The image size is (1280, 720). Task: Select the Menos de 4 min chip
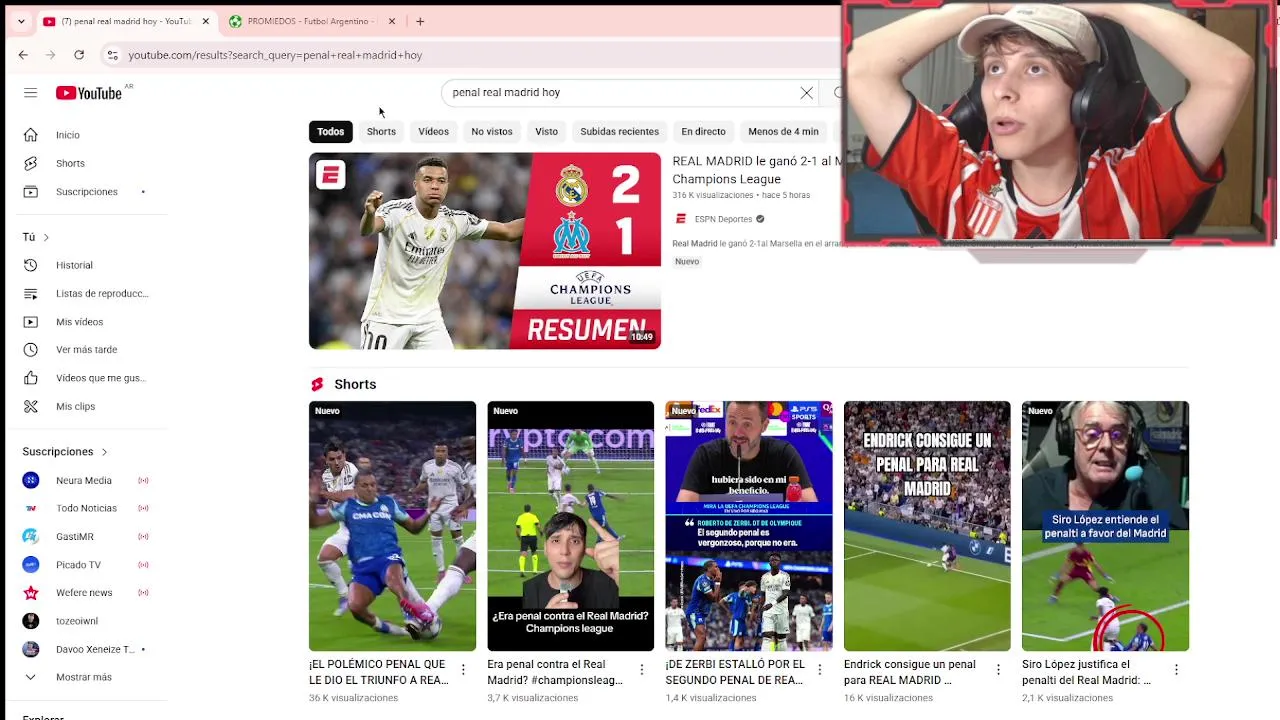click(x=783, y=132)
